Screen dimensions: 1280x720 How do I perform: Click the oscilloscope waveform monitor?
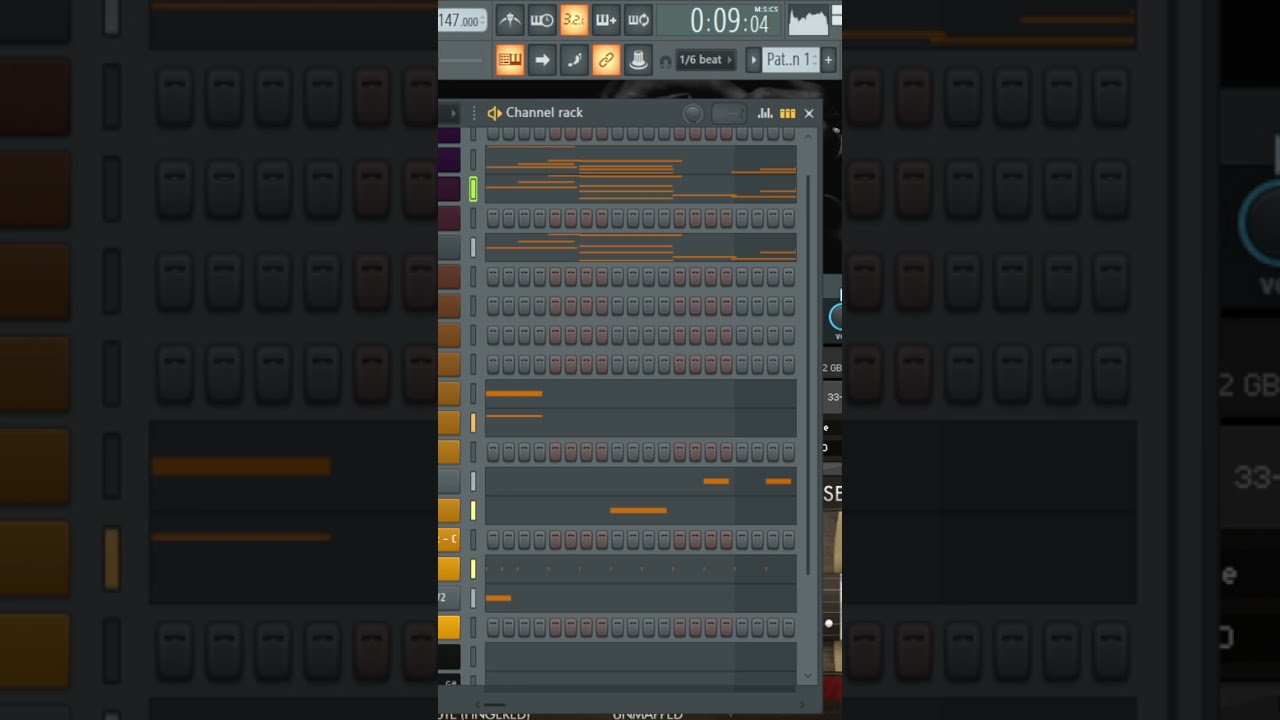pyautogui.click(x=809, y=19)
